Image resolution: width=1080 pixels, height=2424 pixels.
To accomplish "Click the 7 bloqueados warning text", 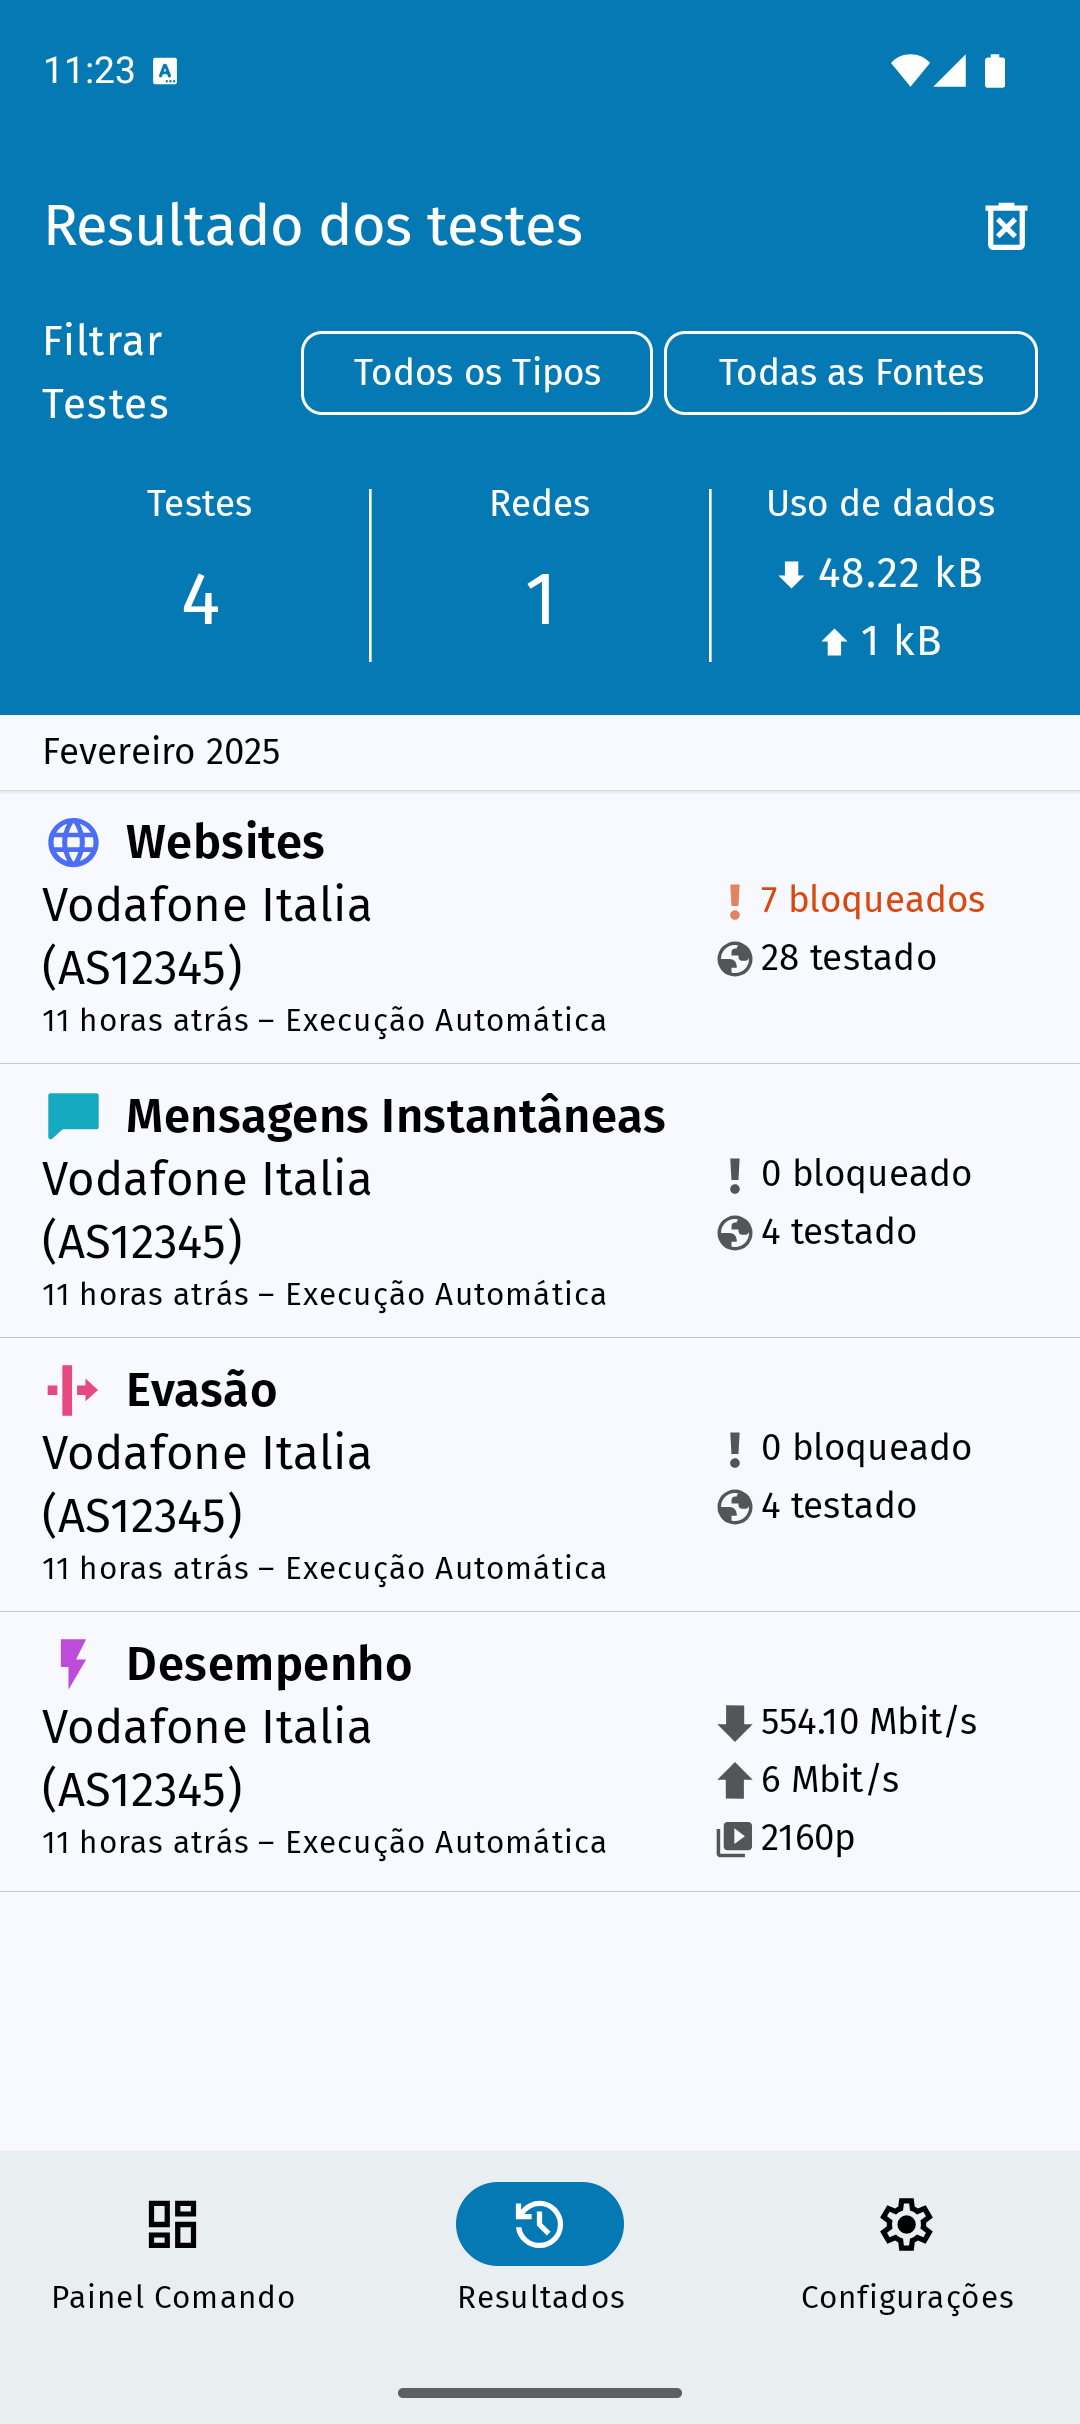I will point(872,900).
